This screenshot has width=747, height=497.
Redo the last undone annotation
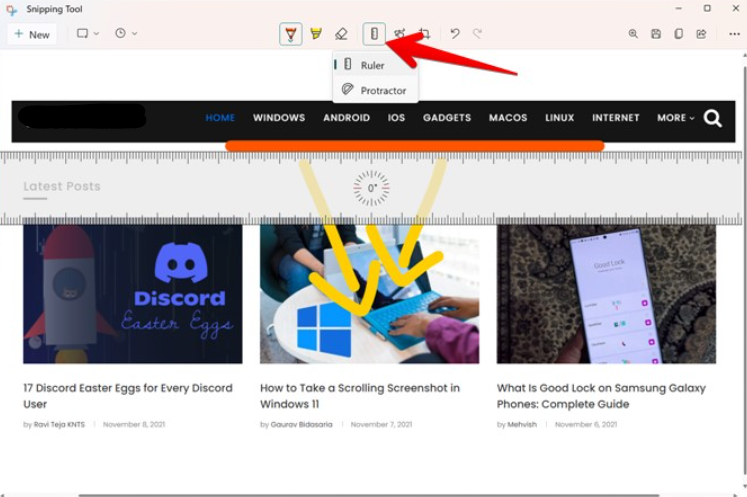coord(477,34)
